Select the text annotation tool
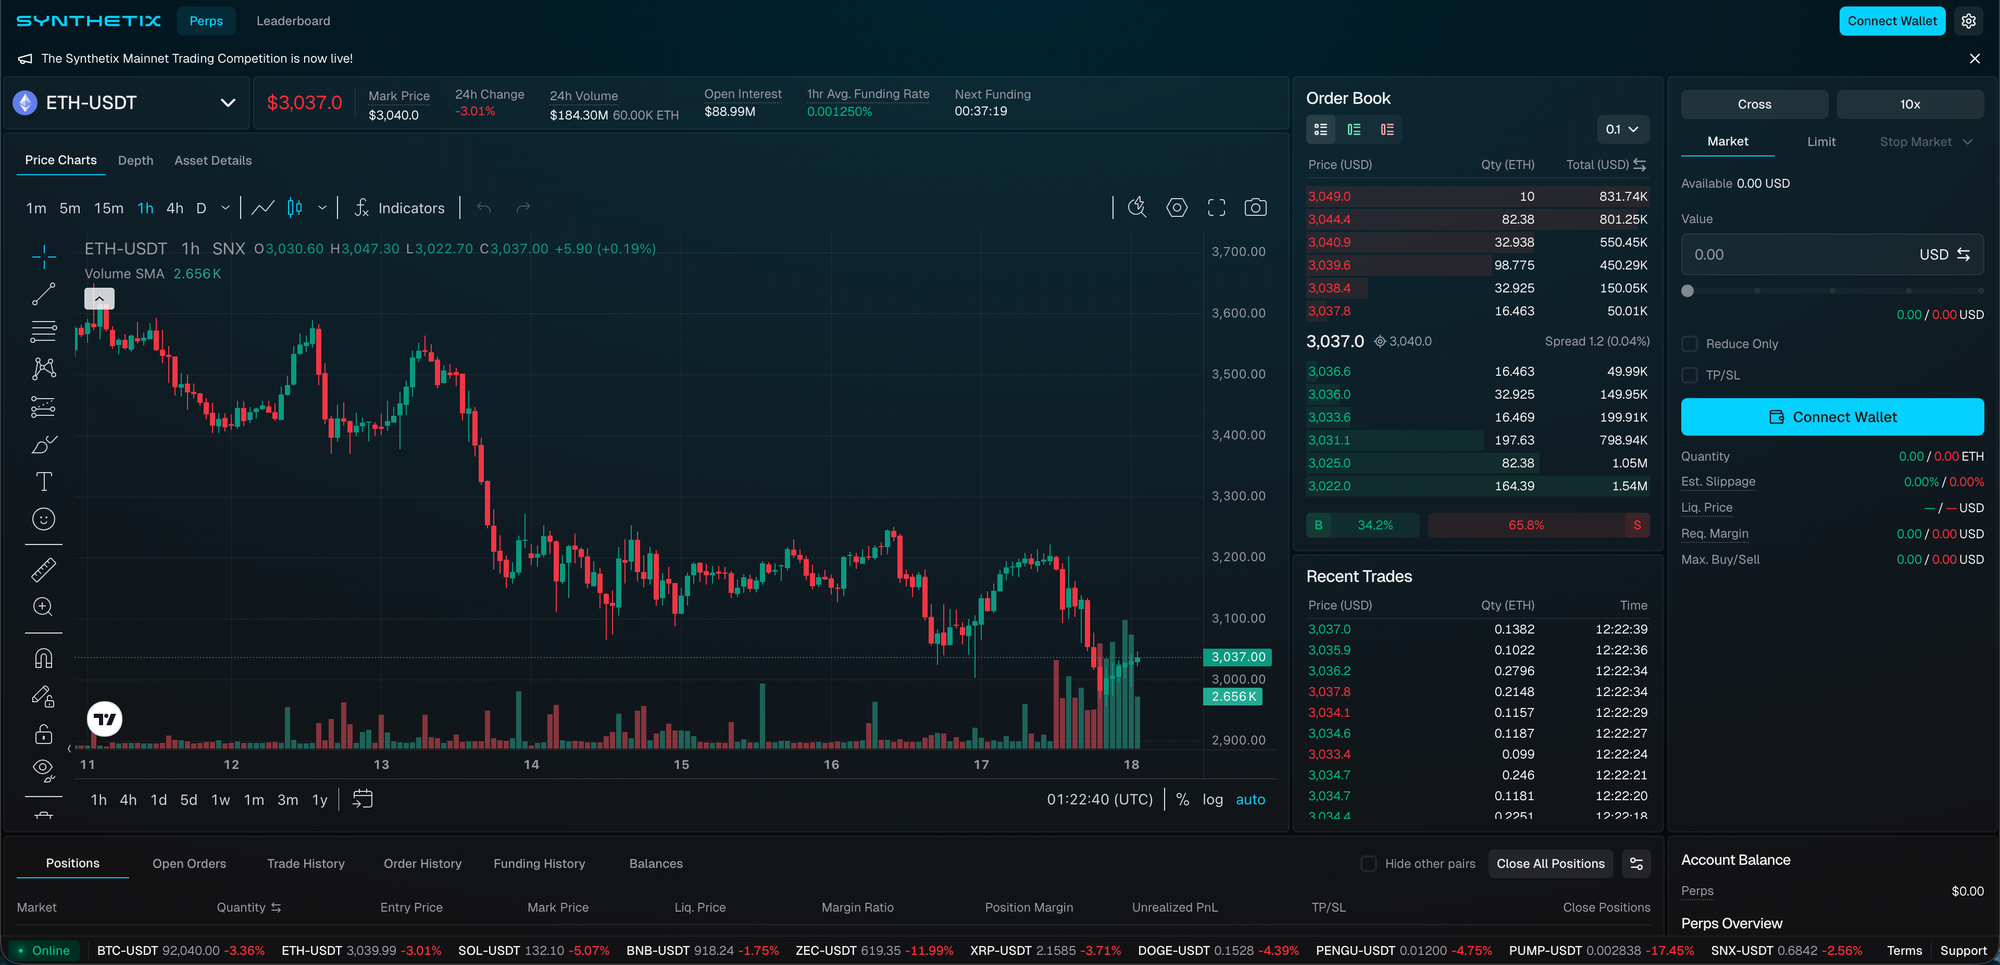Screen dimensions: 2000x965 click(44, 482)
